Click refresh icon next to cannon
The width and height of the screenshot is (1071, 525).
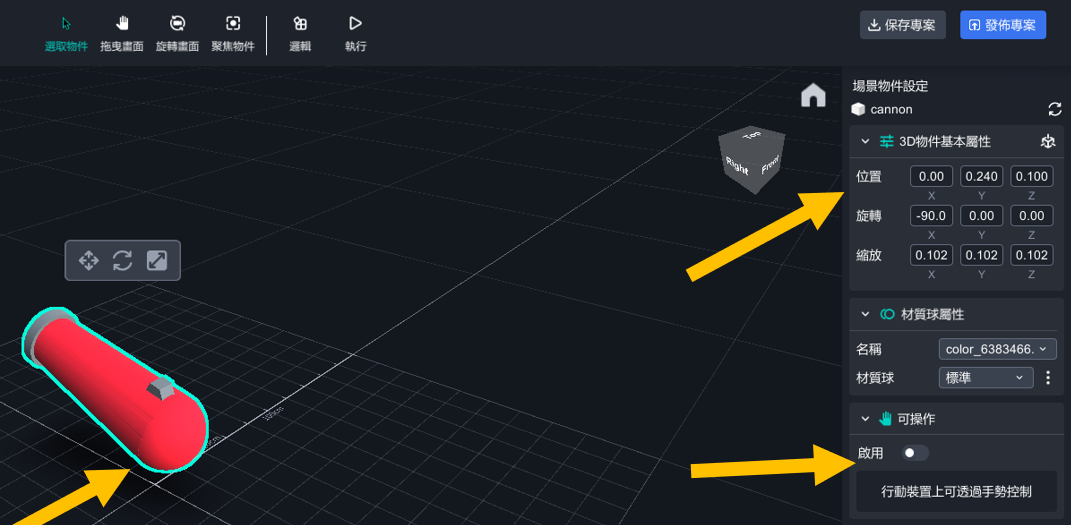point(1054,109)
